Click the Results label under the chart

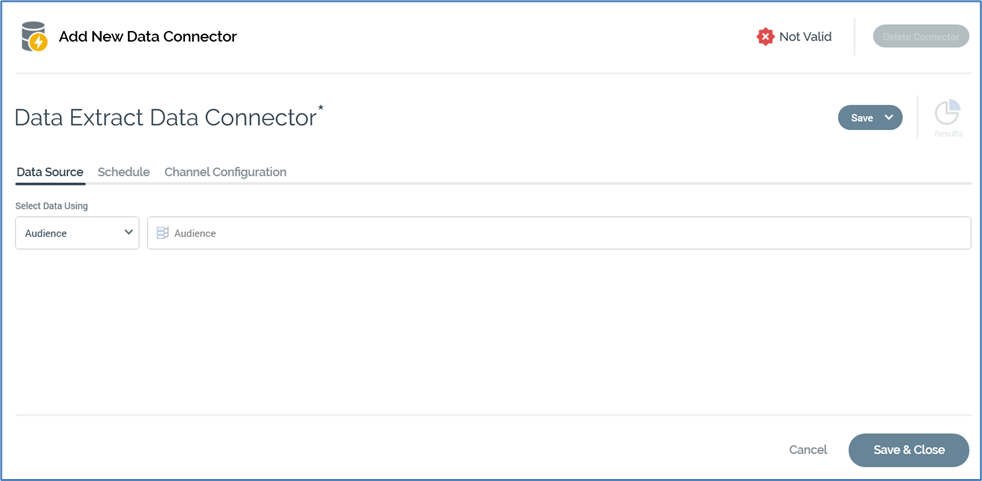click(x=948, y=134)
